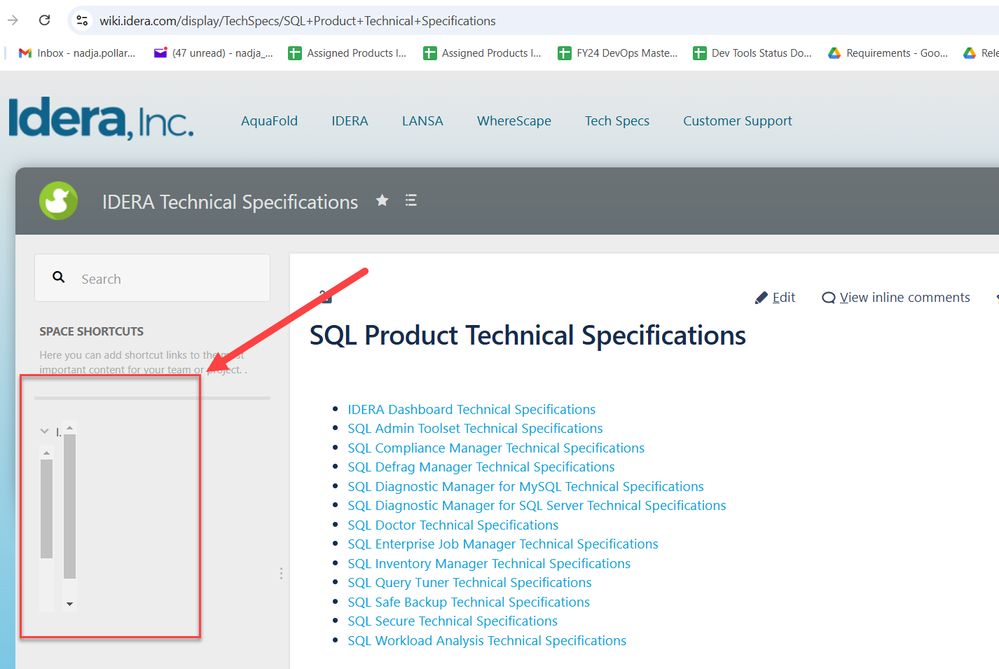Open first Assigned Products bookmark
The width and height of the screenshot is (999, 669).
pyautogui.click(x=347, y=54)
